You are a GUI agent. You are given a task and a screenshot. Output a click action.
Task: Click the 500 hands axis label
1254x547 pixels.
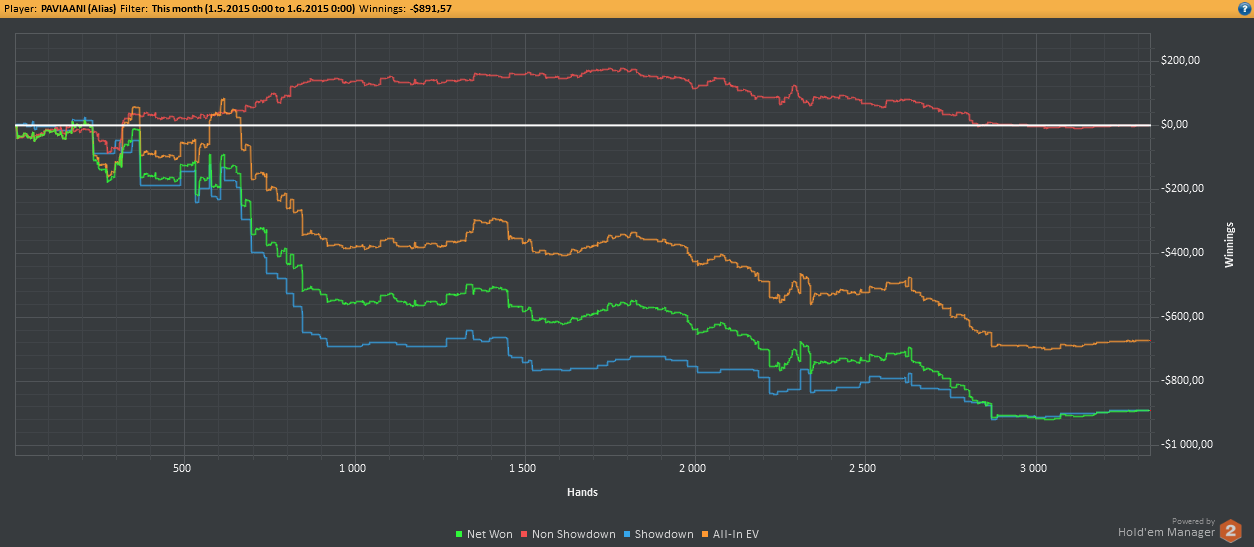(182, 468)
